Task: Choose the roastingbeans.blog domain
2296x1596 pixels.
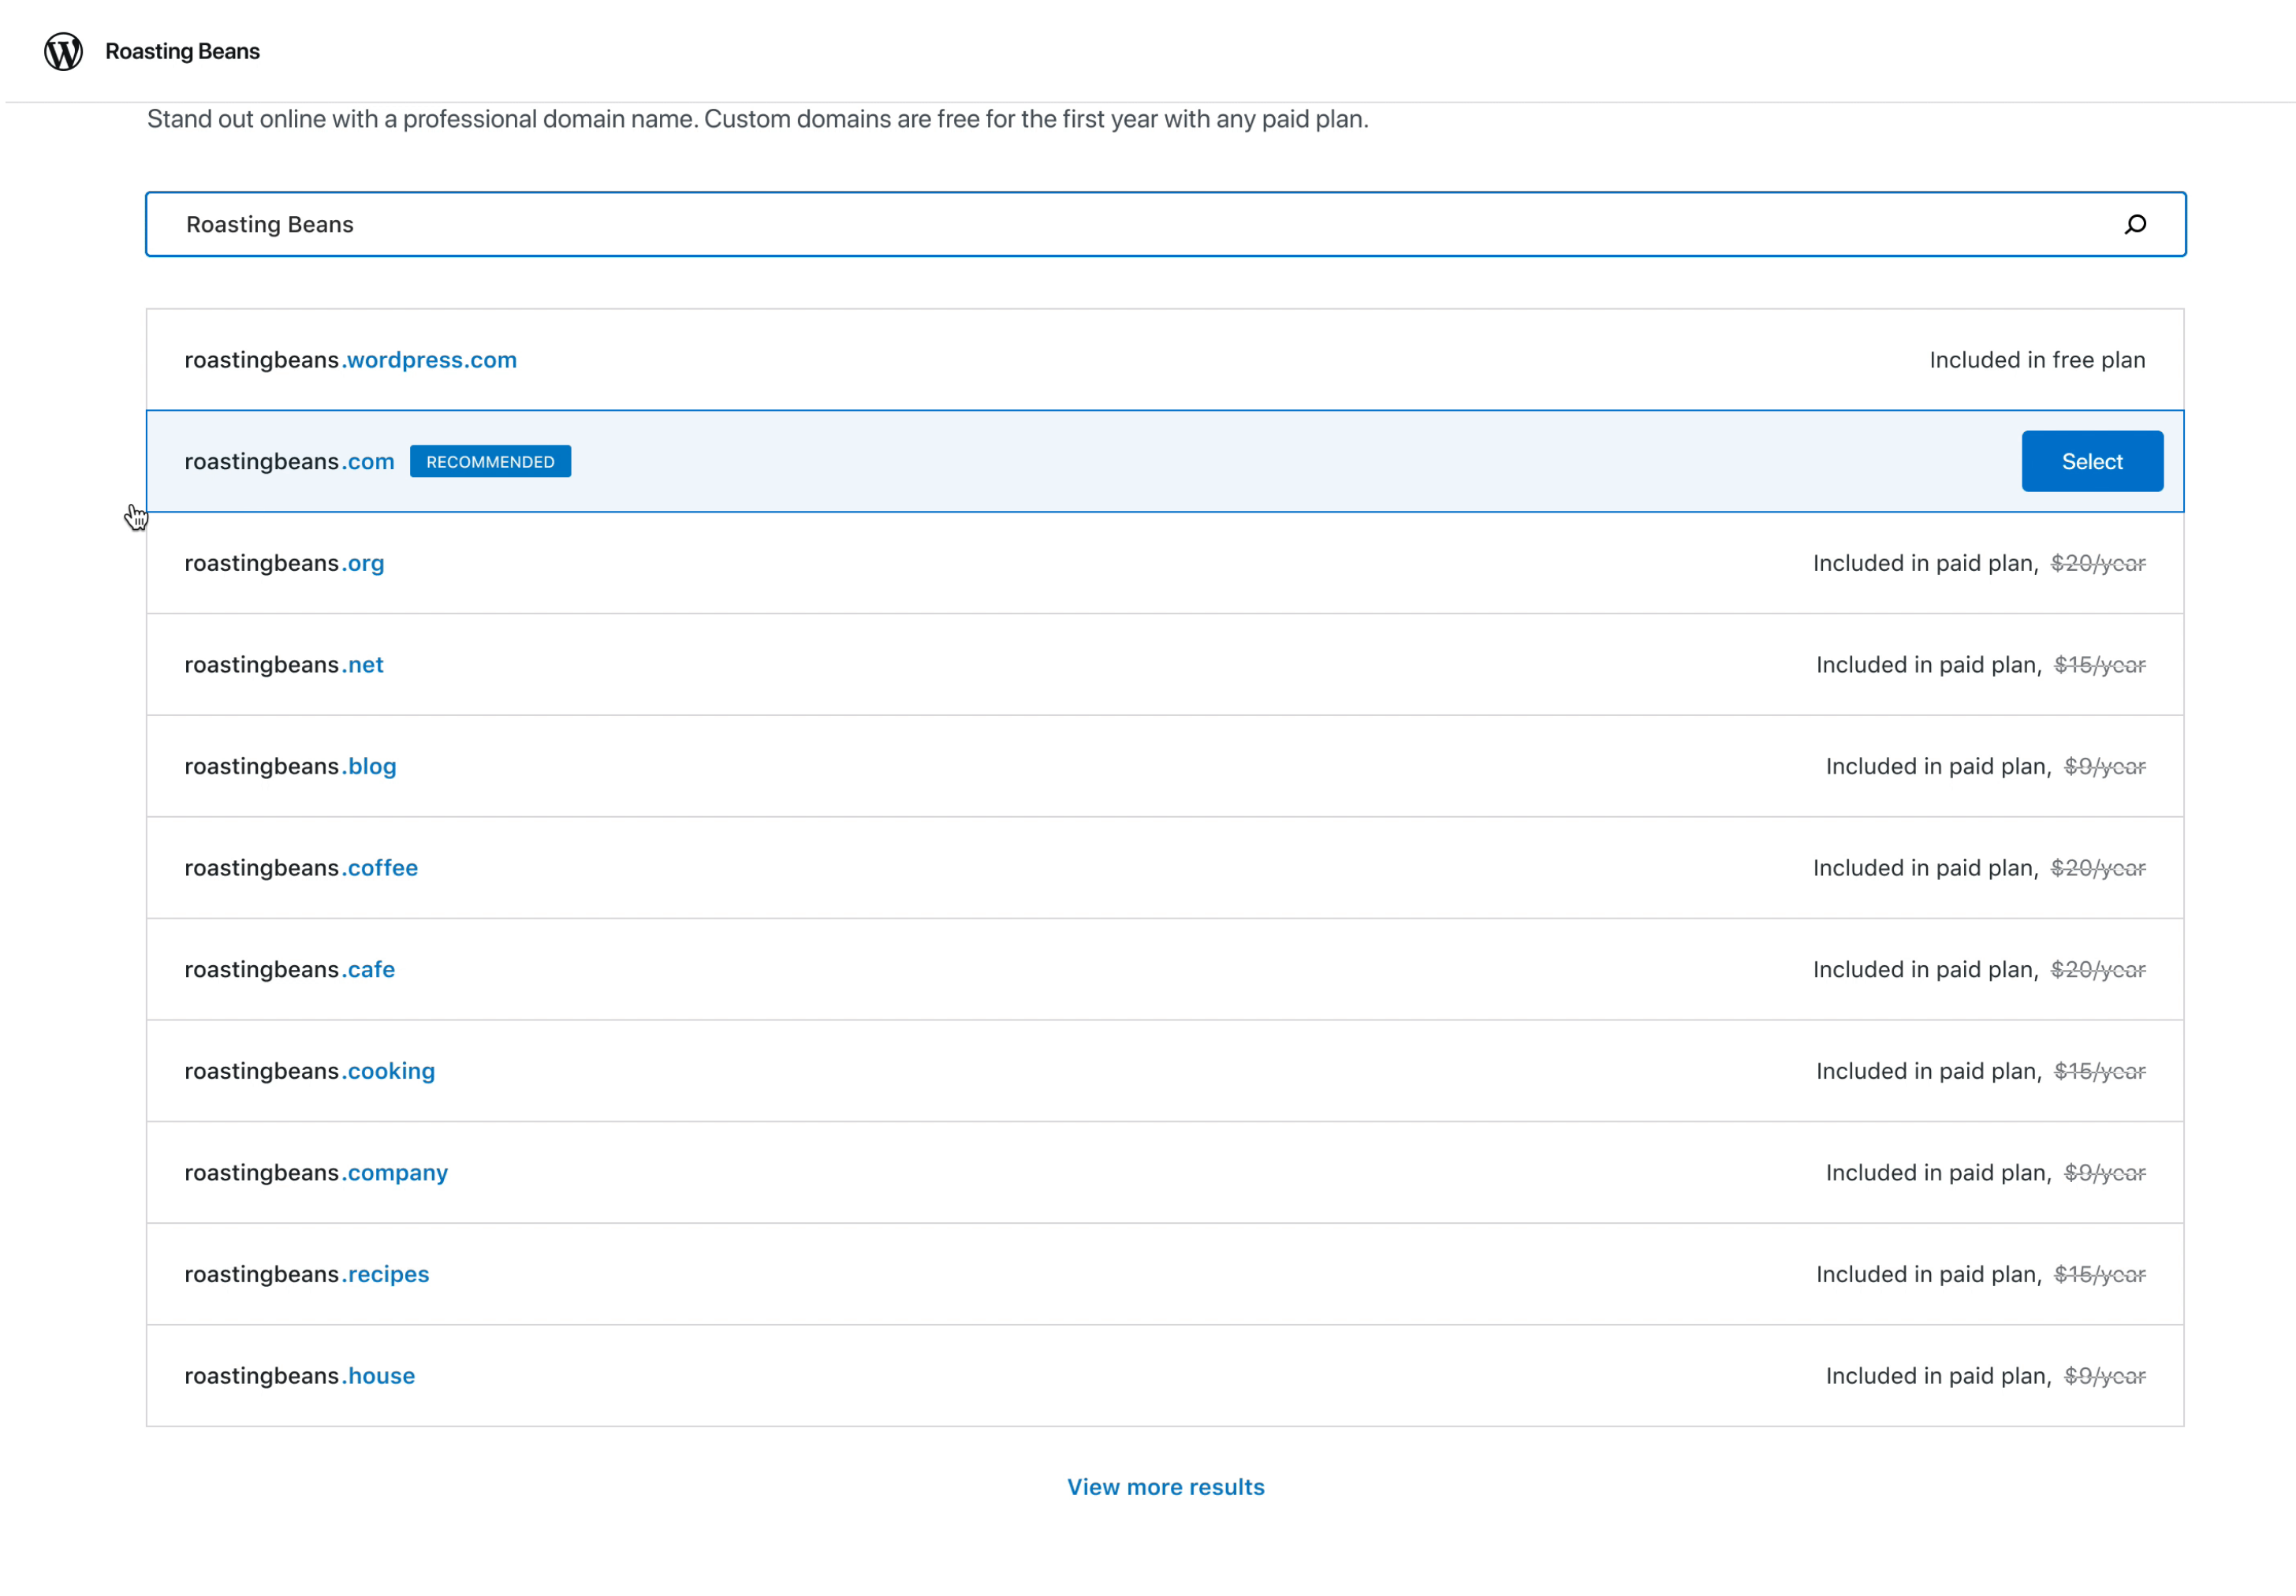Action: (291, 767)
